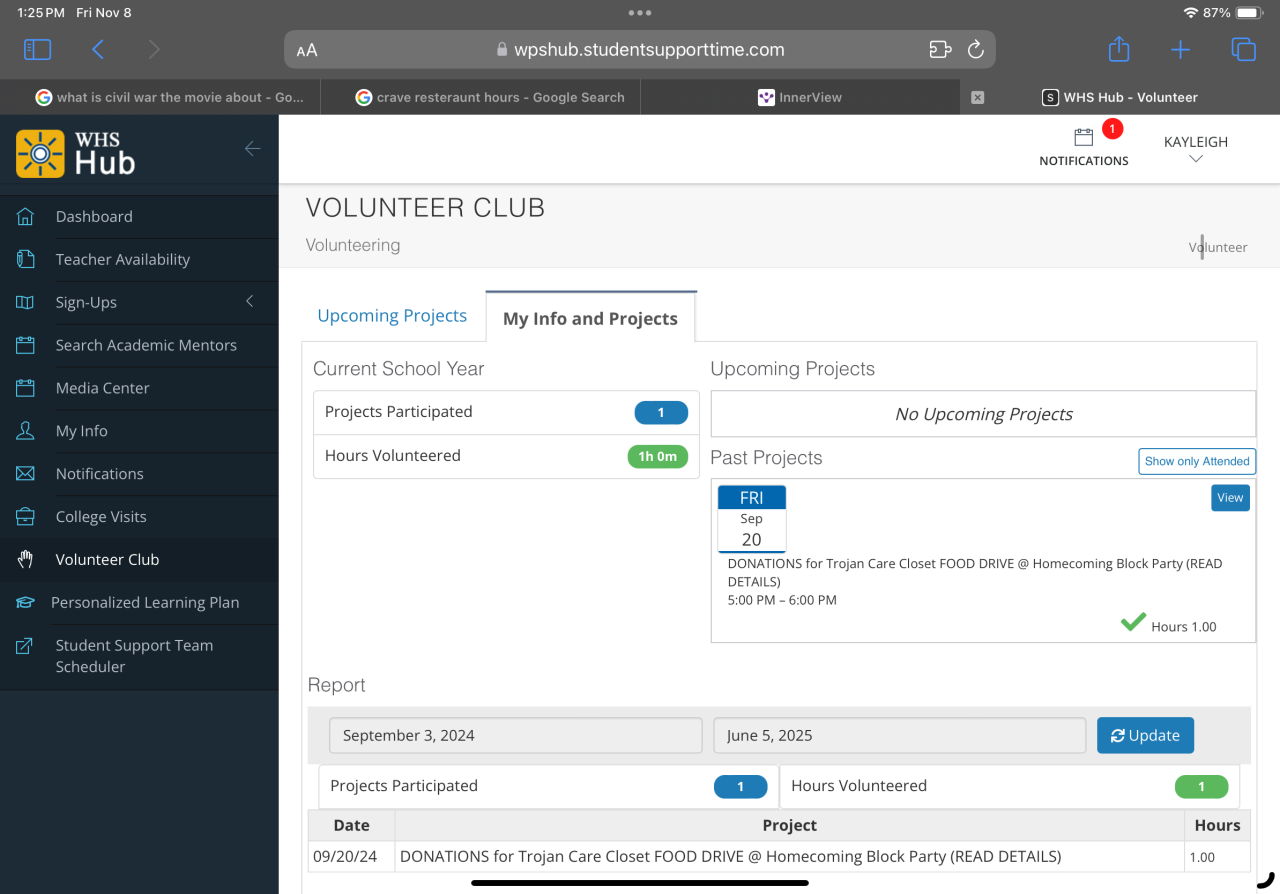Open the KAYLEIGH user dropdown
1280x894 pixels.
(1195, 148)
